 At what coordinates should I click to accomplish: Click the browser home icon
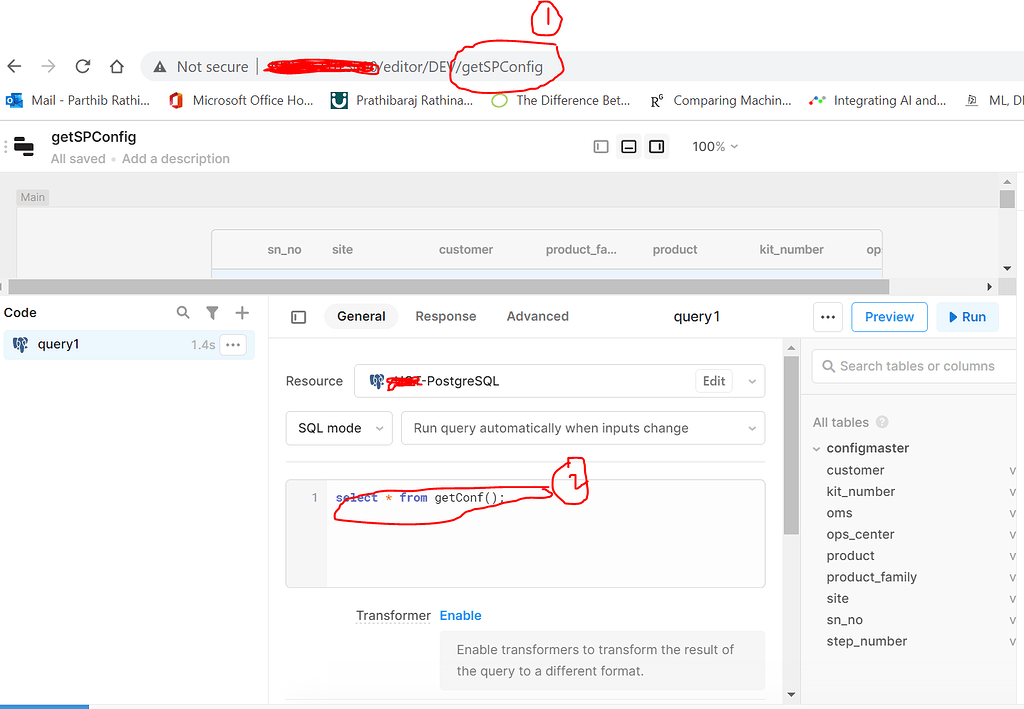click(117, 67)
